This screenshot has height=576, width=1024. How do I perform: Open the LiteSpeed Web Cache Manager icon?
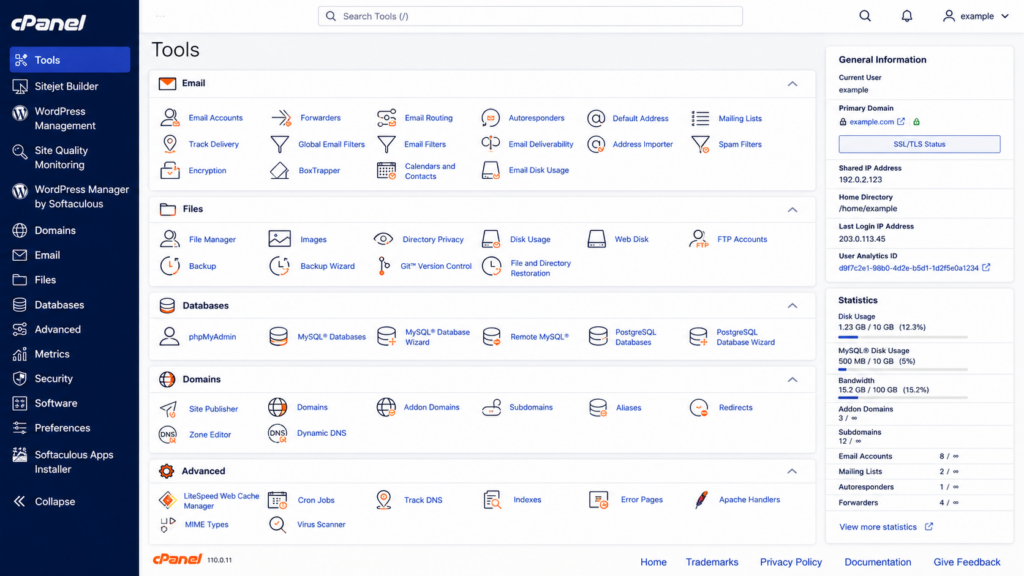pyautogui.click(x=168, y=500)
